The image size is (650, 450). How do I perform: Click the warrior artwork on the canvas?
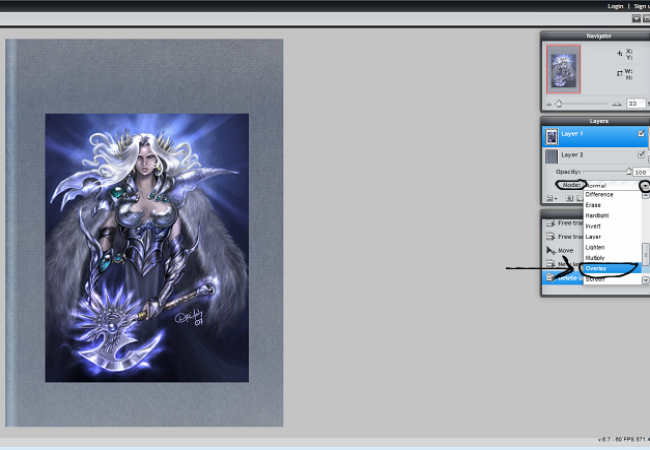pos(147,248)
